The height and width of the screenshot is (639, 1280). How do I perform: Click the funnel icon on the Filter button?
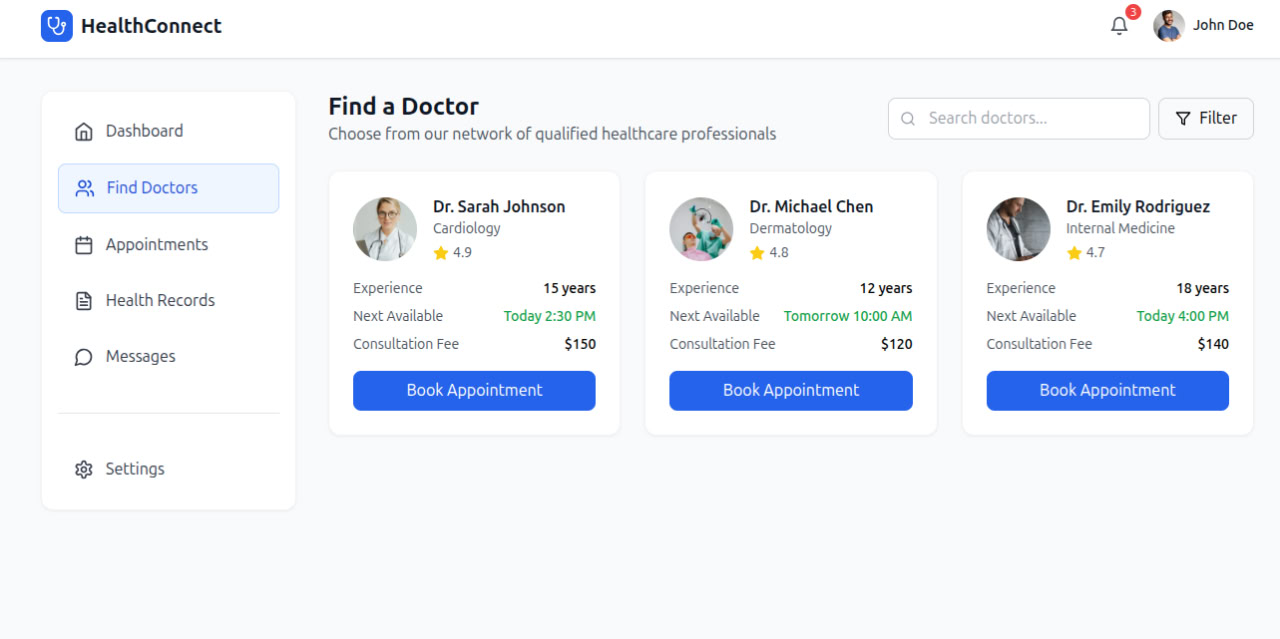(1186, 118)
